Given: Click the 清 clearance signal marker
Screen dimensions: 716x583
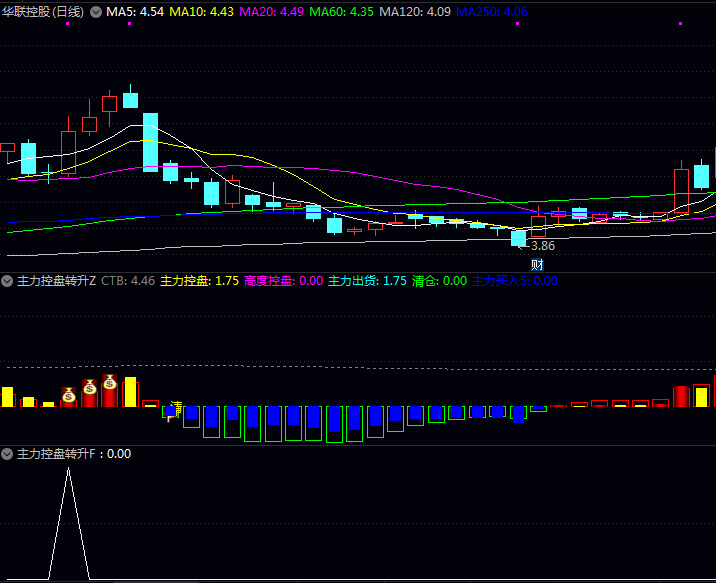Looking at the screenshot, I should click(x=176, y=408).
